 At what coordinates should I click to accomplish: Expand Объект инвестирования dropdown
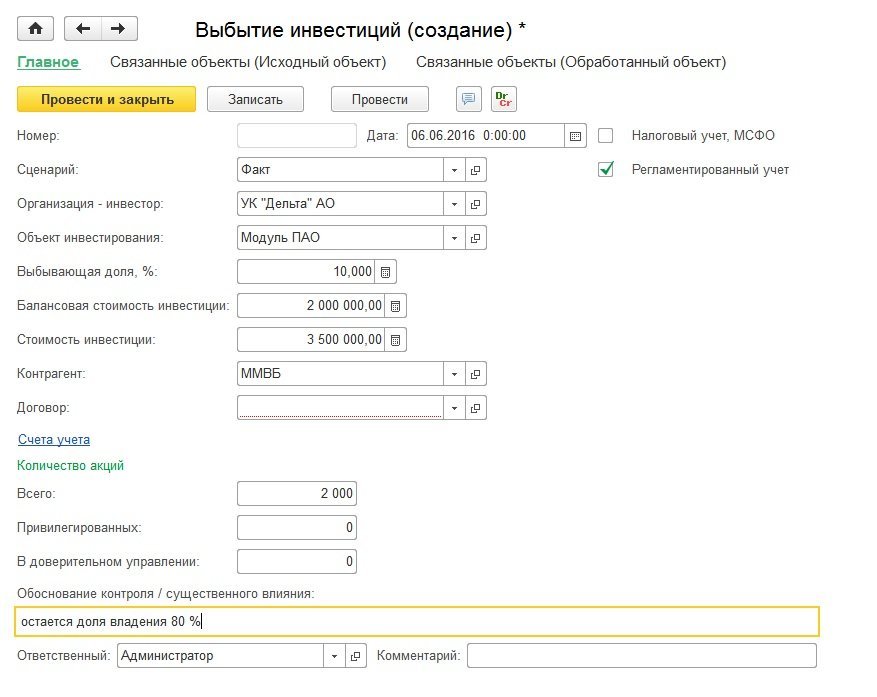click(454, 238)
